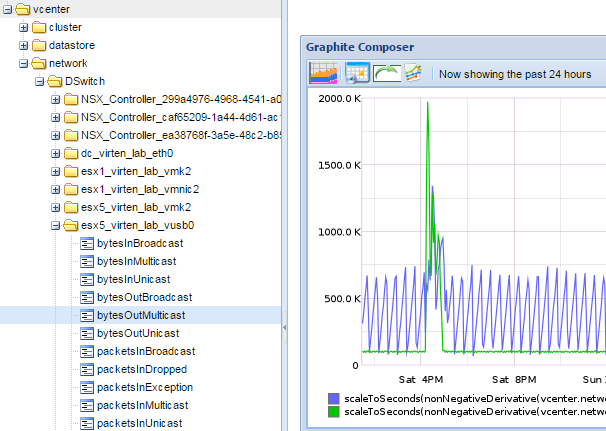Select the vcenter tree node
This screenshot has width=606, height=431.
point(51,9)
